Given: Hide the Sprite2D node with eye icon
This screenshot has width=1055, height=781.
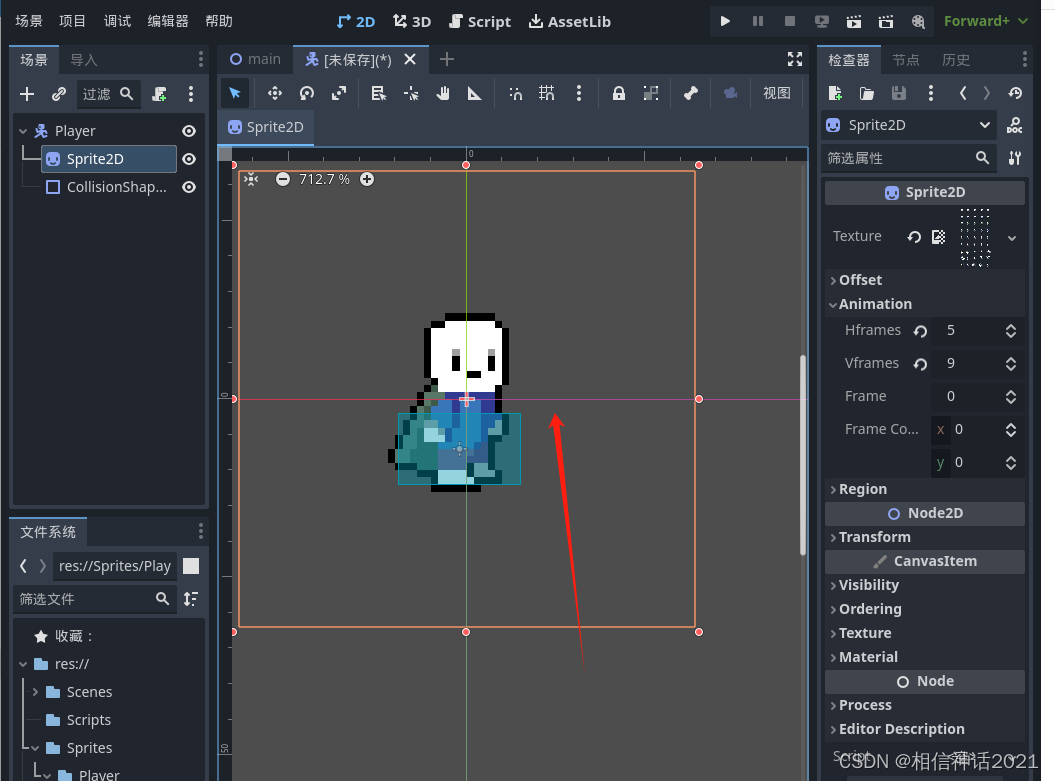Looking at the screenshot, I should click(188, 159).
